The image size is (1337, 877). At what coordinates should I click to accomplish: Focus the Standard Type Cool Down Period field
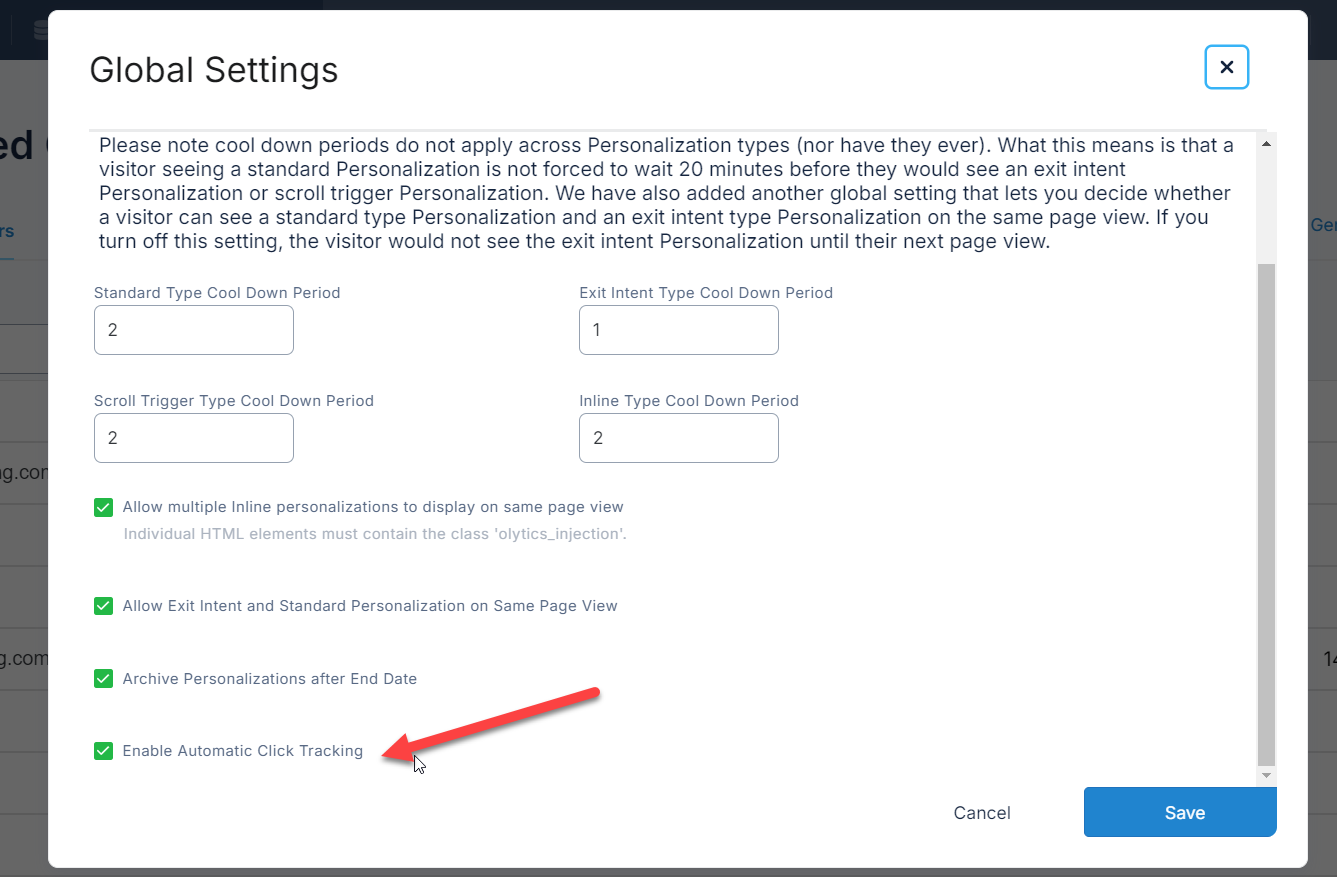(x=193, y=330)
